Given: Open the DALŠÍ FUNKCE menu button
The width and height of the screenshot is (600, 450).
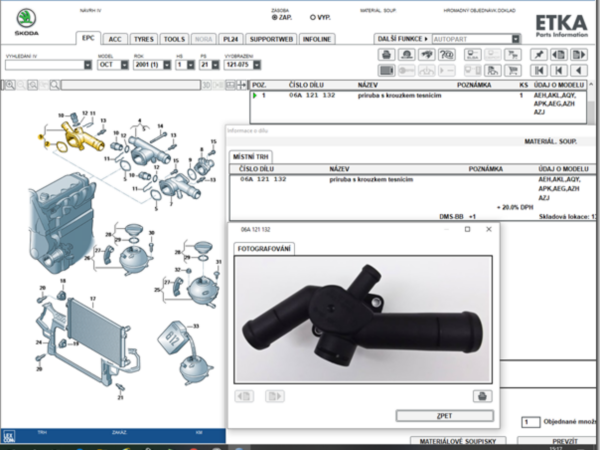Looking at the screenshot, I should click(x=402, y=40).
